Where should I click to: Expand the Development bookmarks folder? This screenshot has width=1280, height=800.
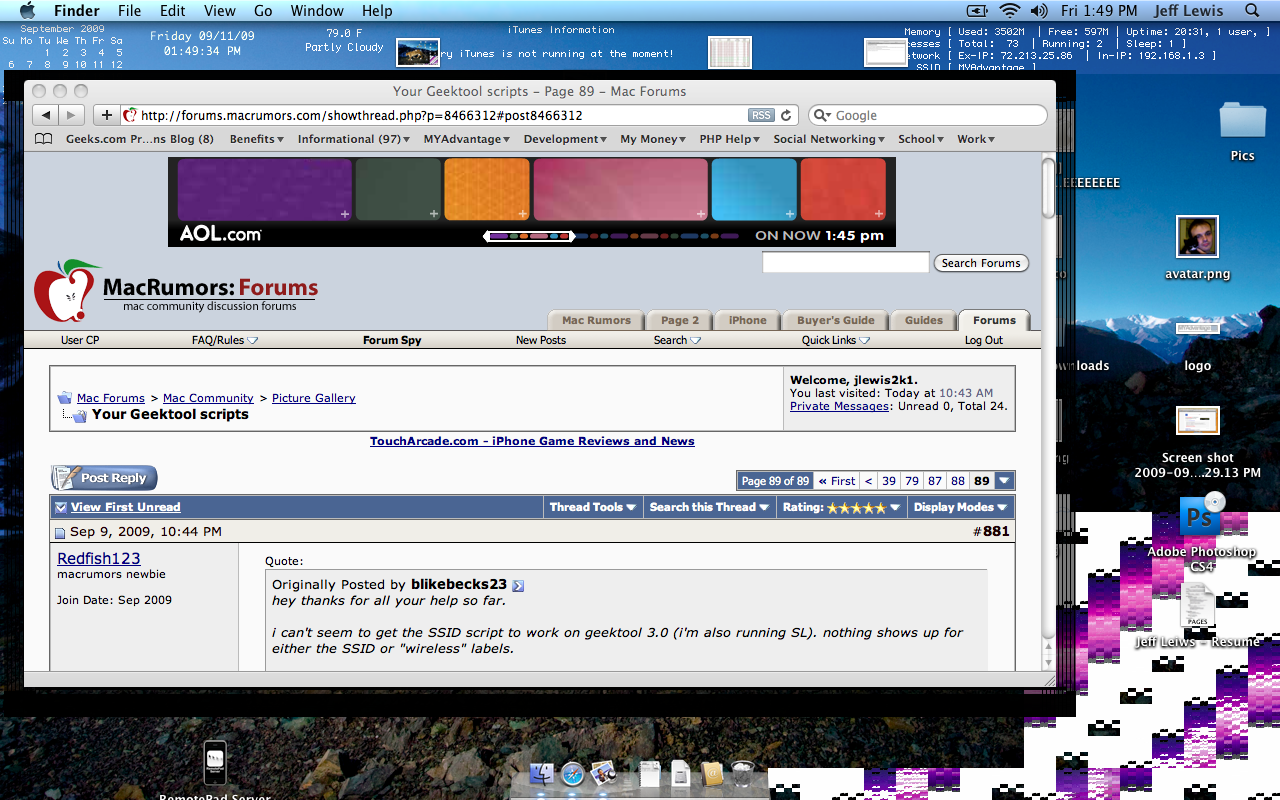[x=565, y=139]
